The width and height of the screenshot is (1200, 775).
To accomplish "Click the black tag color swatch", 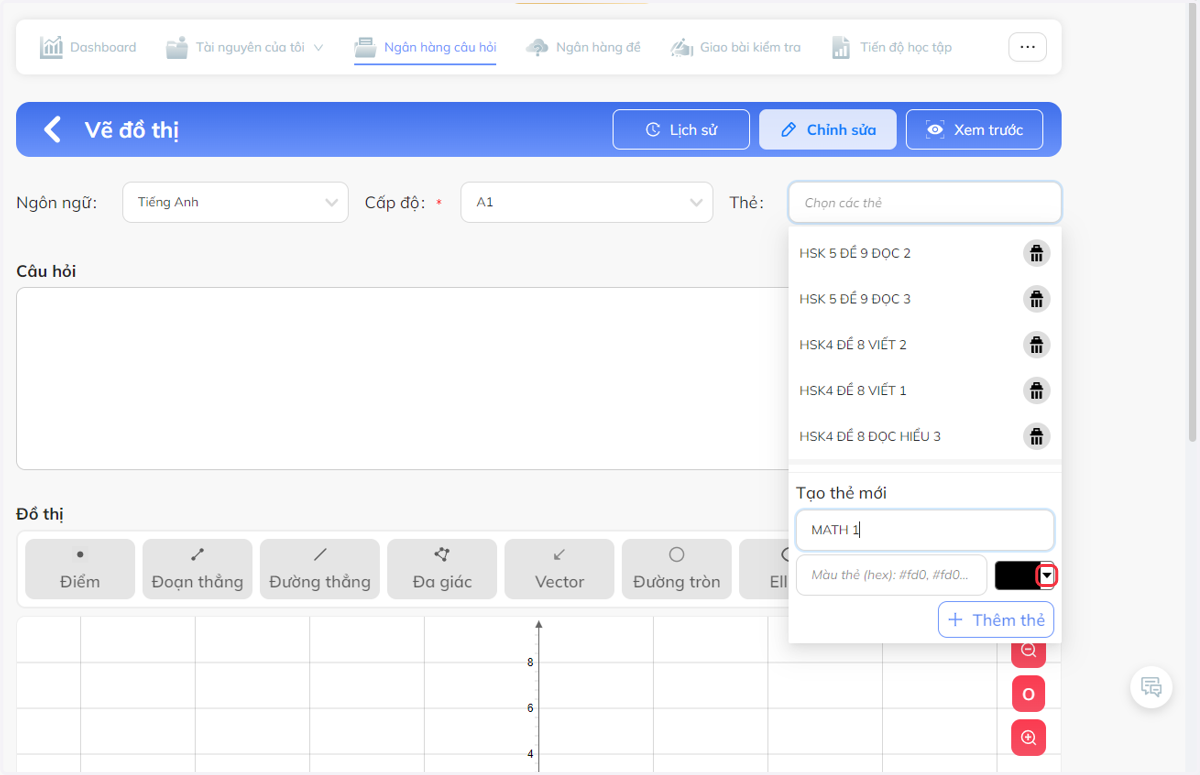I will pyautogui.click(x=1016, y=575).
